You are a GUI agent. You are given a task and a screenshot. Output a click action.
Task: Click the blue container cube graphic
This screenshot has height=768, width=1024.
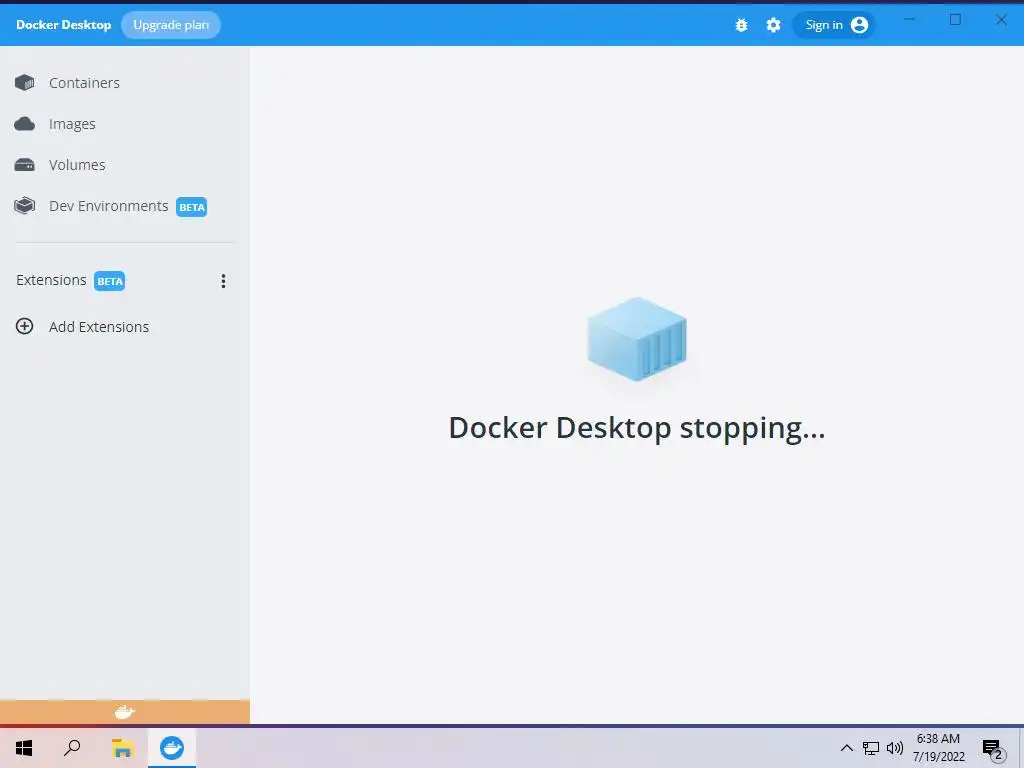[637, 339]
